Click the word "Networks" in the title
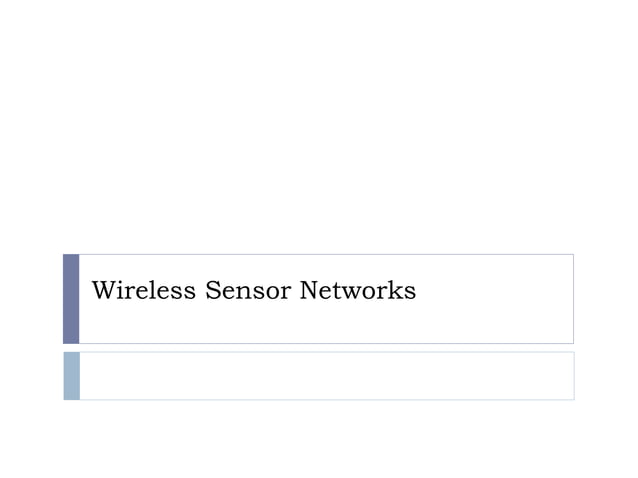 pyautogui.click(x=358, y=291)
